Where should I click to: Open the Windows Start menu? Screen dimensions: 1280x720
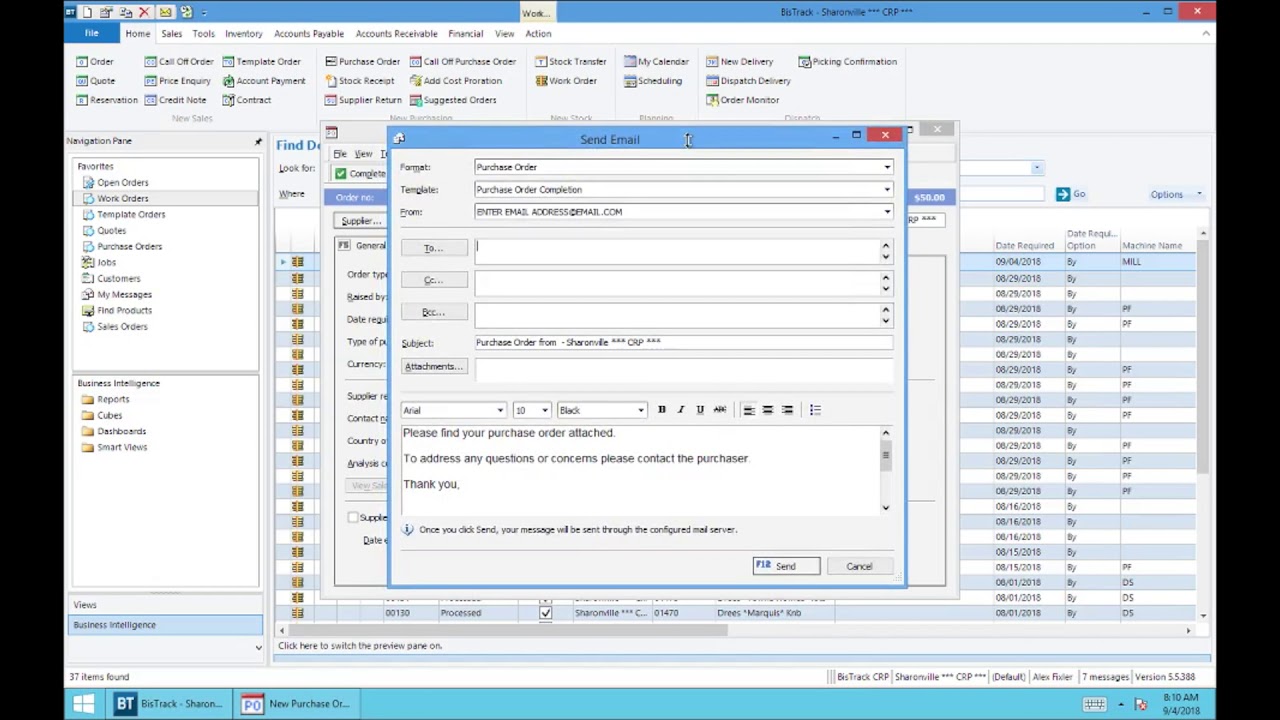pos(84,703)
